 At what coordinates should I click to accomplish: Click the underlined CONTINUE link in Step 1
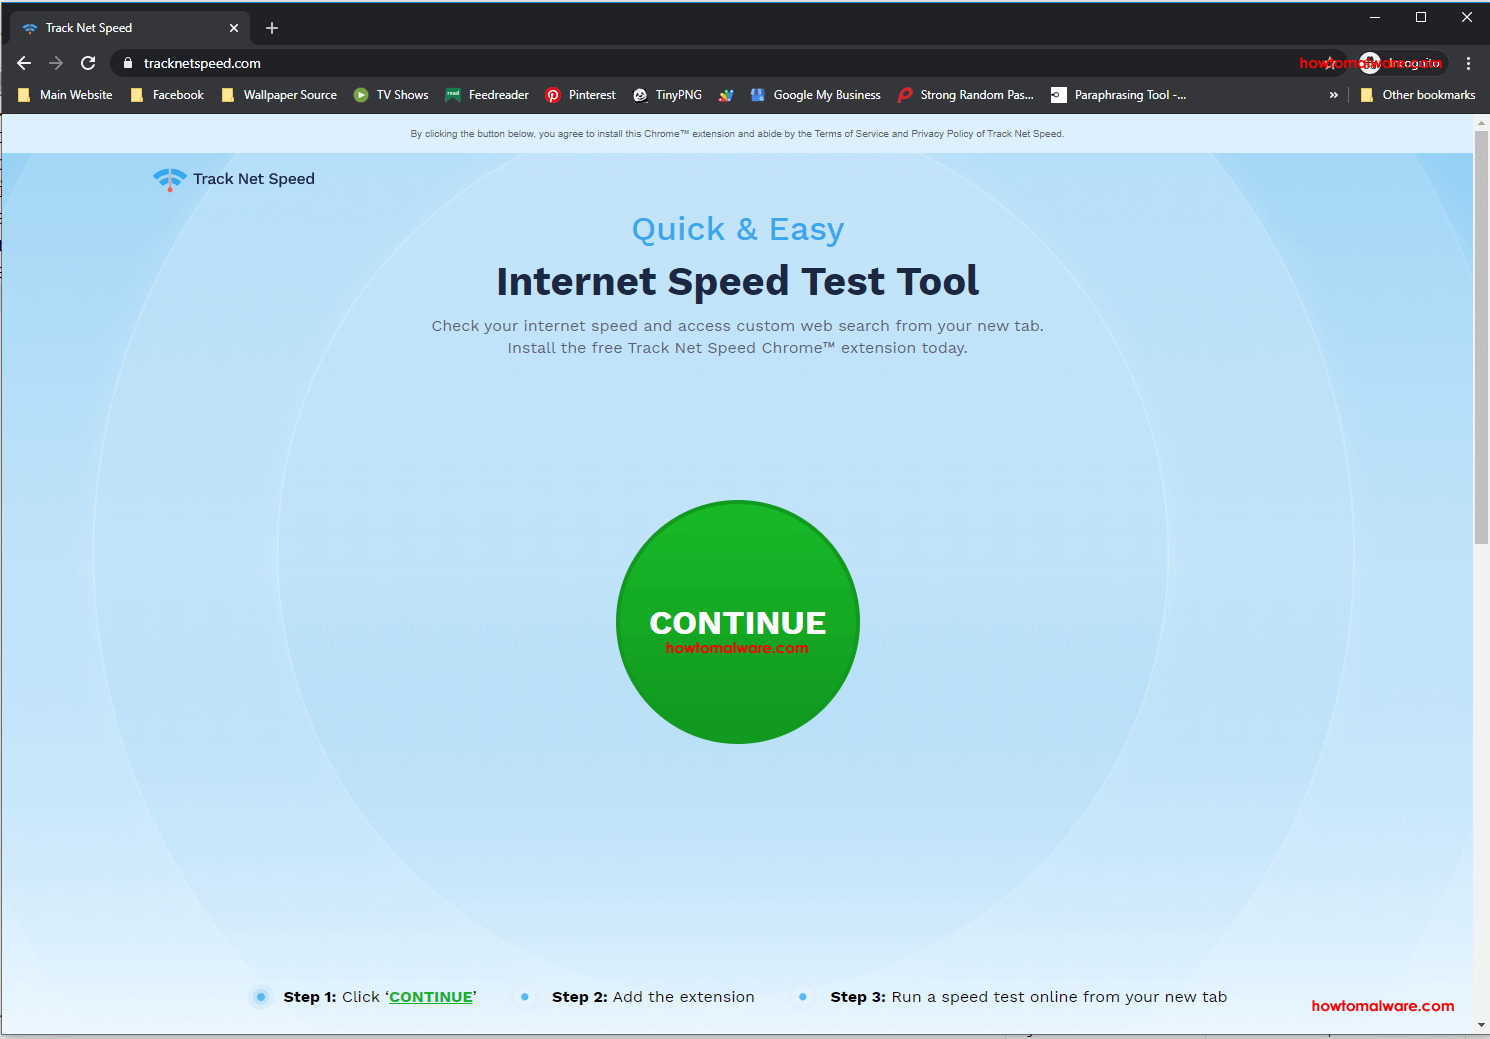431,997
